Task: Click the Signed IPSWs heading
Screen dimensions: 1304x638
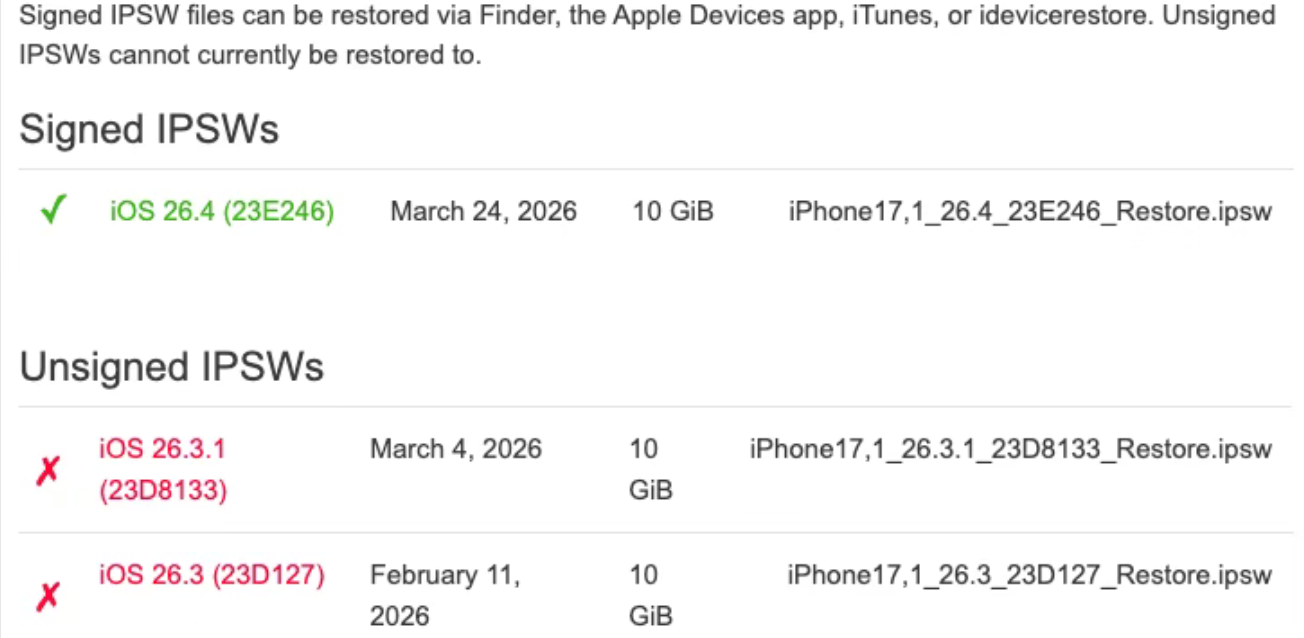Action: pos(149,130)
